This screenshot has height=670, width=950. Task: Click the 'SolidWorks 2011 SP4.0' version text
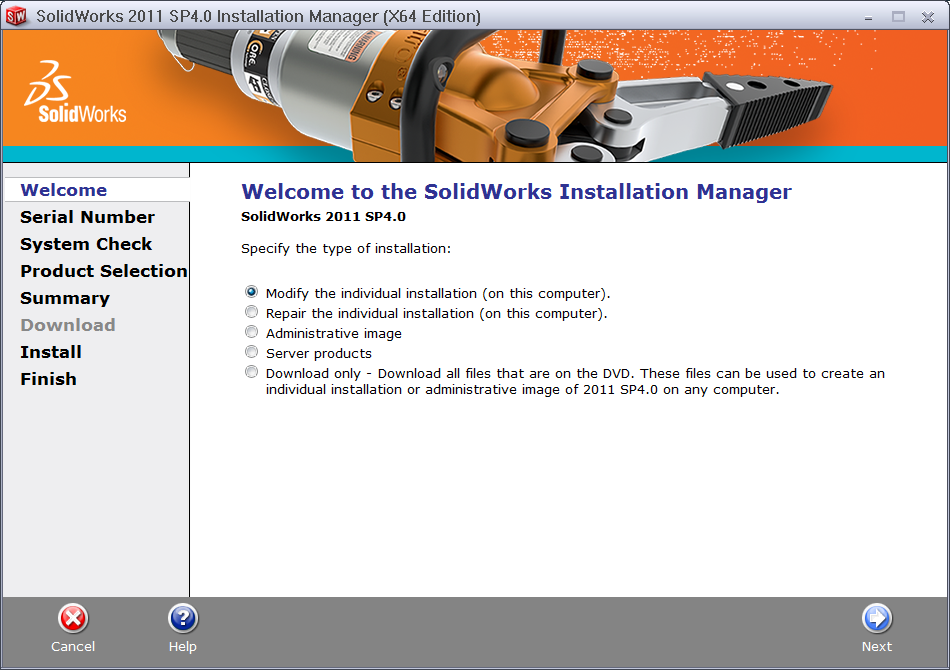324,217
